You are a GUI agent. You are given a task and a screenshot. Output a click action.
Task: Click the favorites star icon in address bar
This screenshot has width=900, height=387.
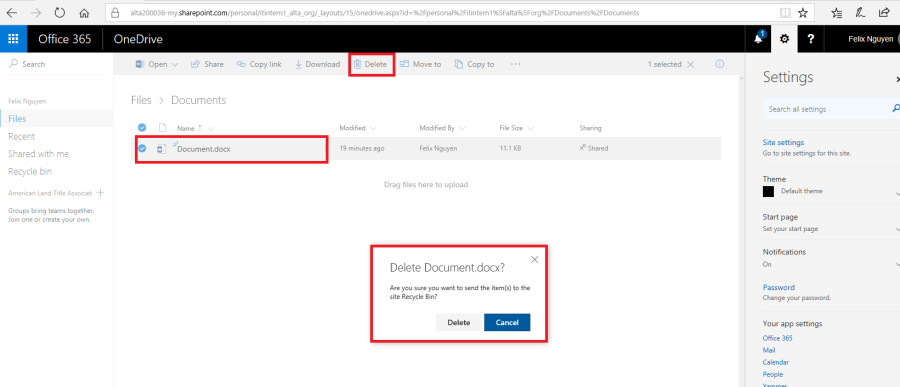tap(802, 13)
